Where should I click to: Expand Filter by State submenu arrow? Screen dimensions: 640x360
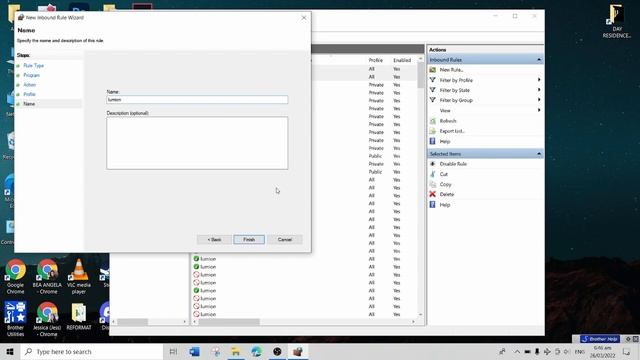[539, 90]
